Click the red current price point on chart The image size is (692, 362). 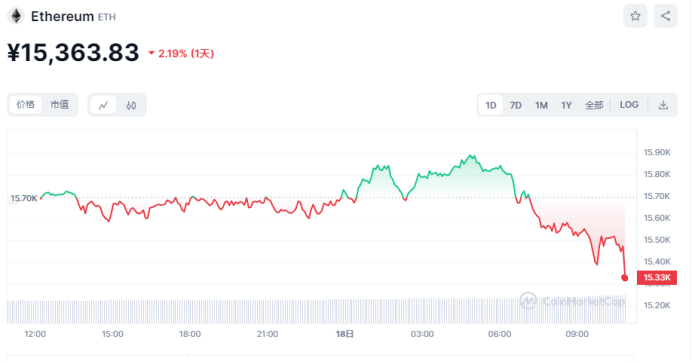coord(624,278)
